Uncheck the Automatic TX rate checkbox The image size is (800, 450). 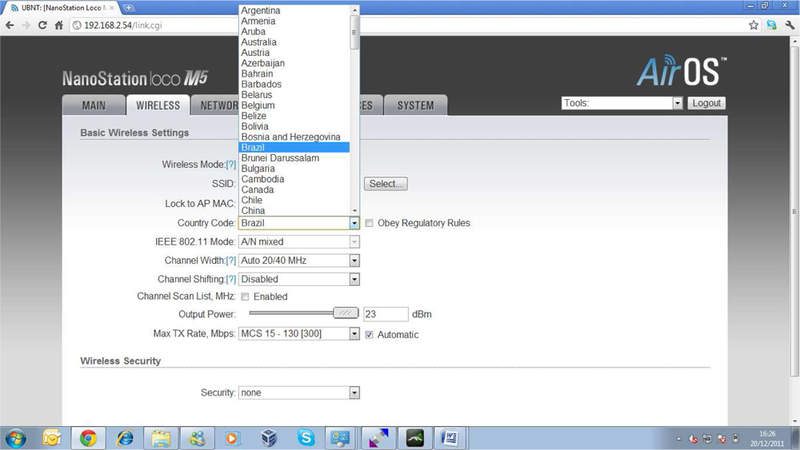click(x=369, y=335)
